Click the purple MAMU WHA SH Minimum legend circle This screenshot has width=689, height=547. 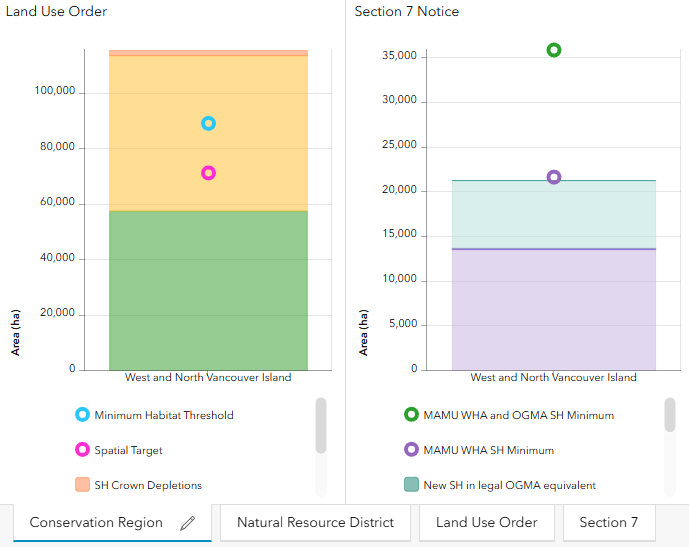coord(411,450)
